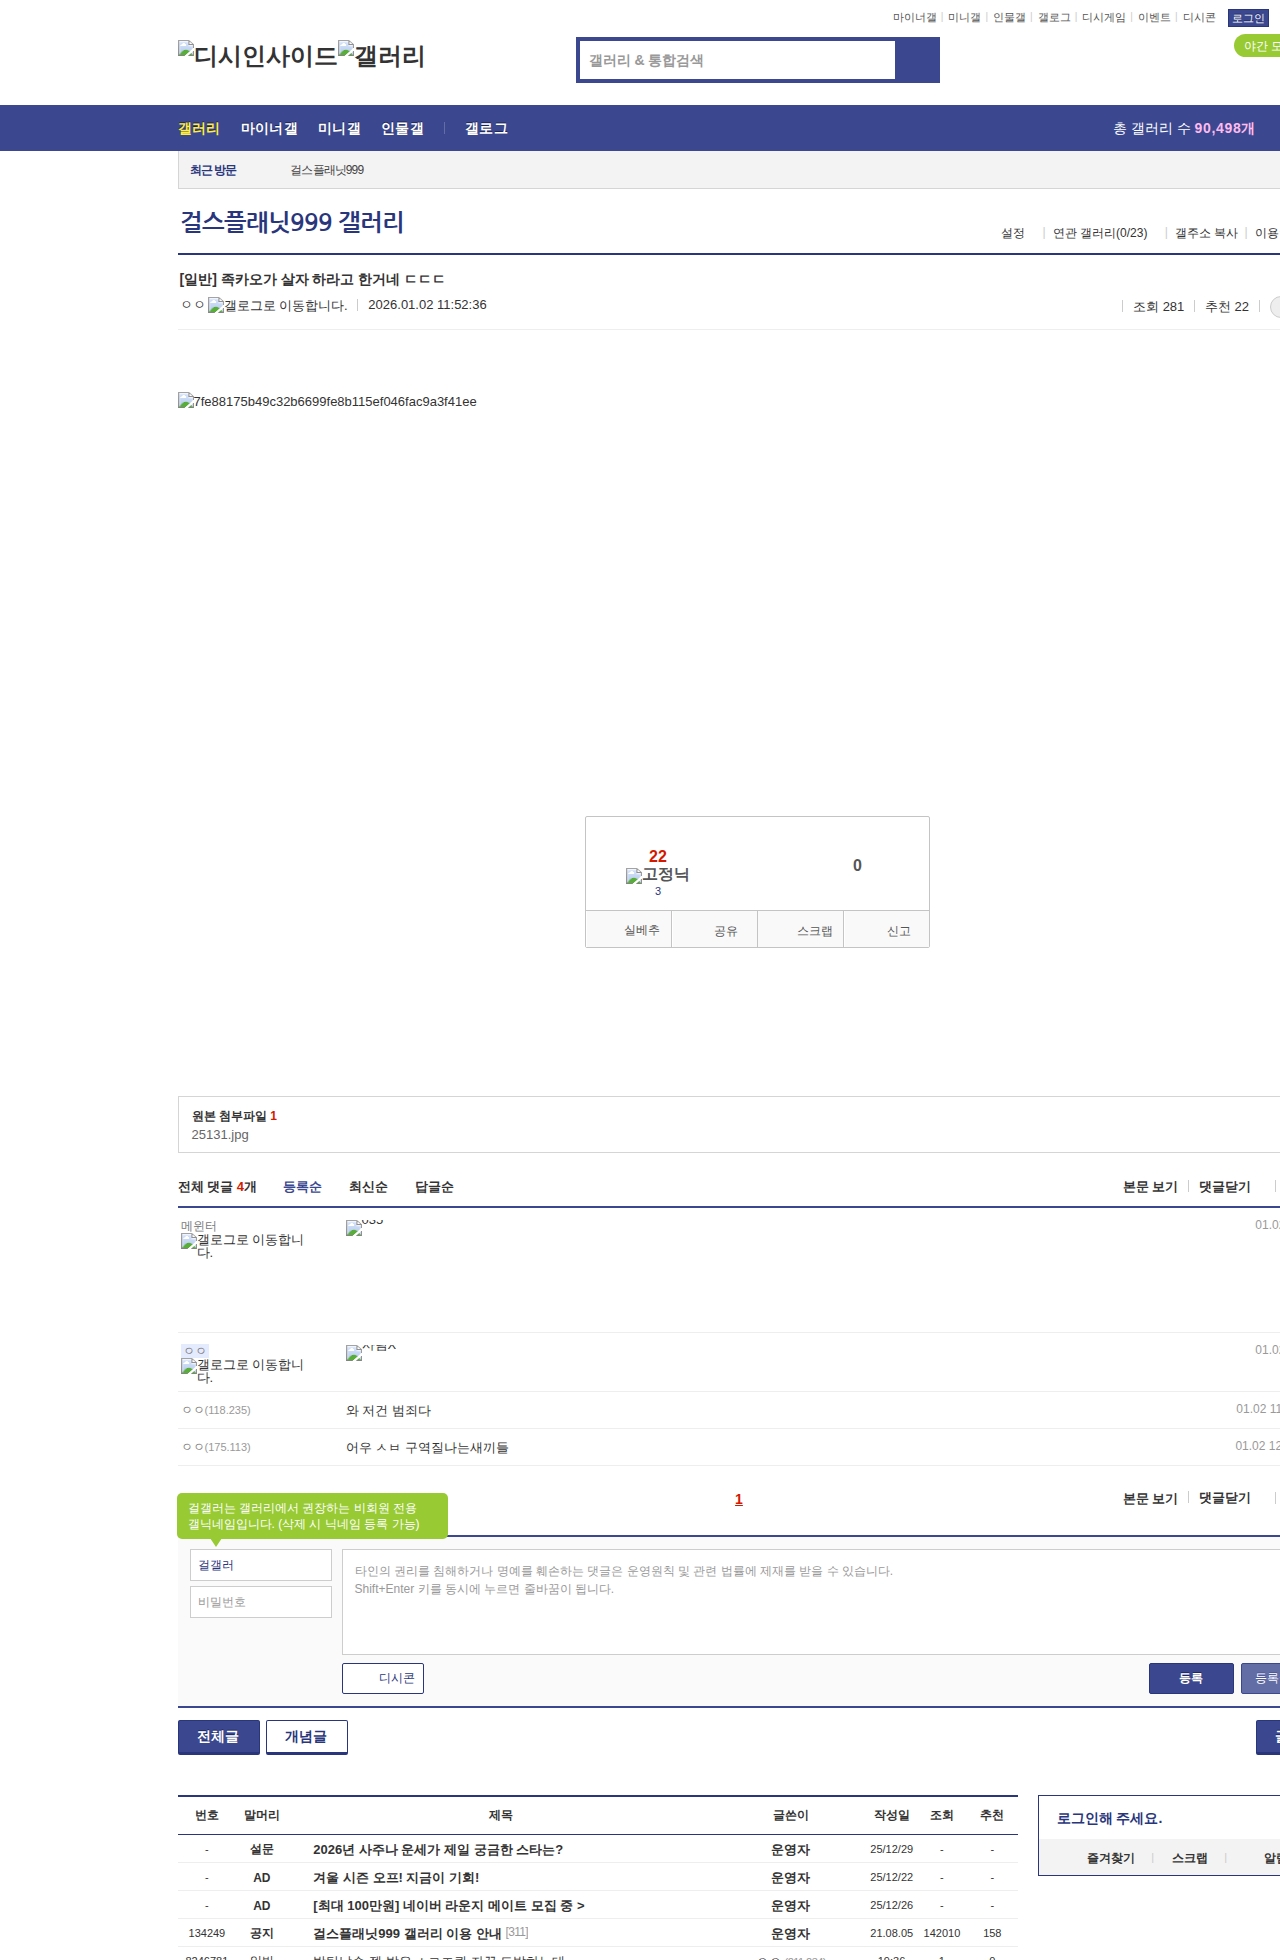1280x1960 pixels.
Task: Click the DCInside logo image
Action: (x=257, y=56)
